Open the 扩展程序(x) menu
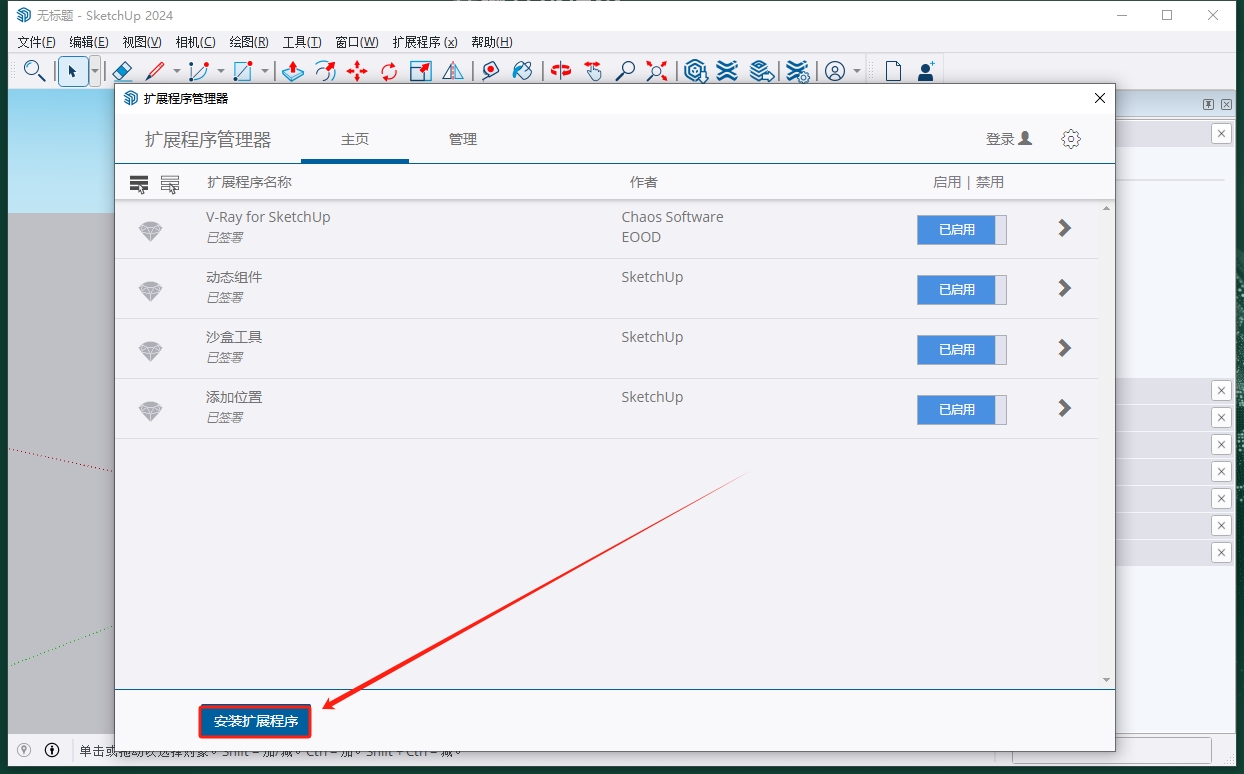 pyautogui.click(x=425, y=42)
